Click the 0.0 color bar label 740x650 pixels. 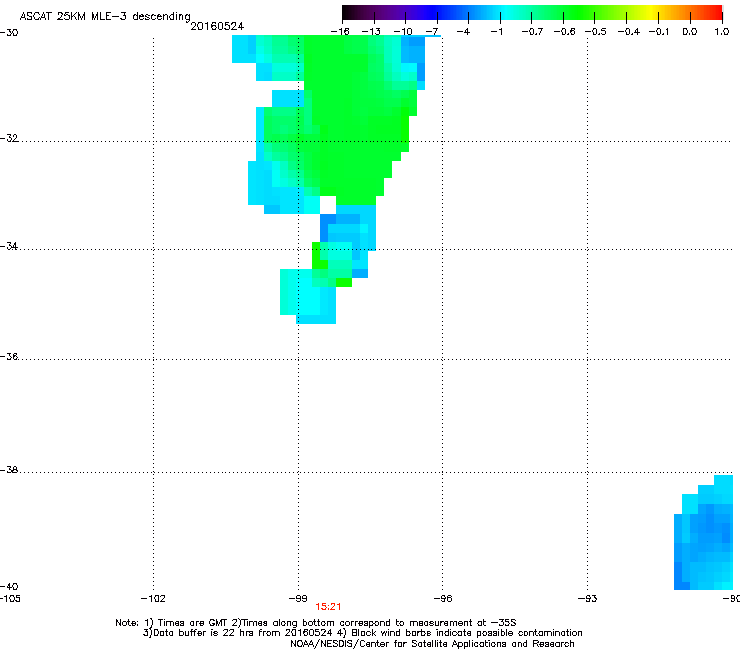coord(690,32)
